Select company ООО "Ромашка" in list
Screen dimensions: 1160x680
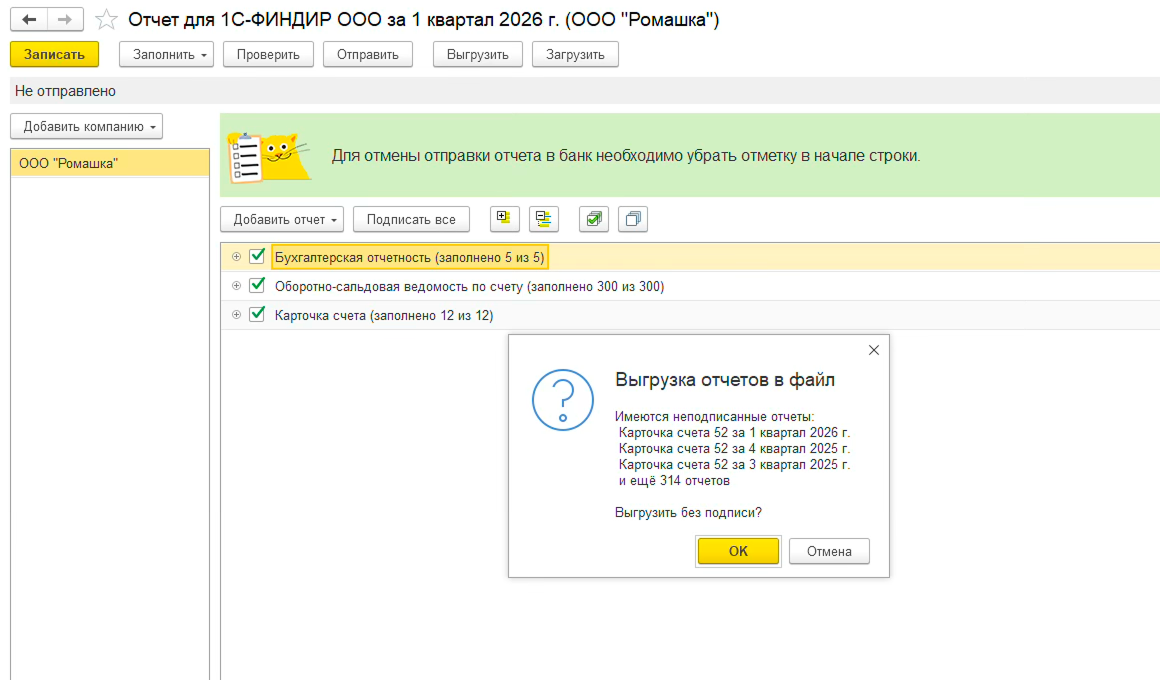(110, 163)
